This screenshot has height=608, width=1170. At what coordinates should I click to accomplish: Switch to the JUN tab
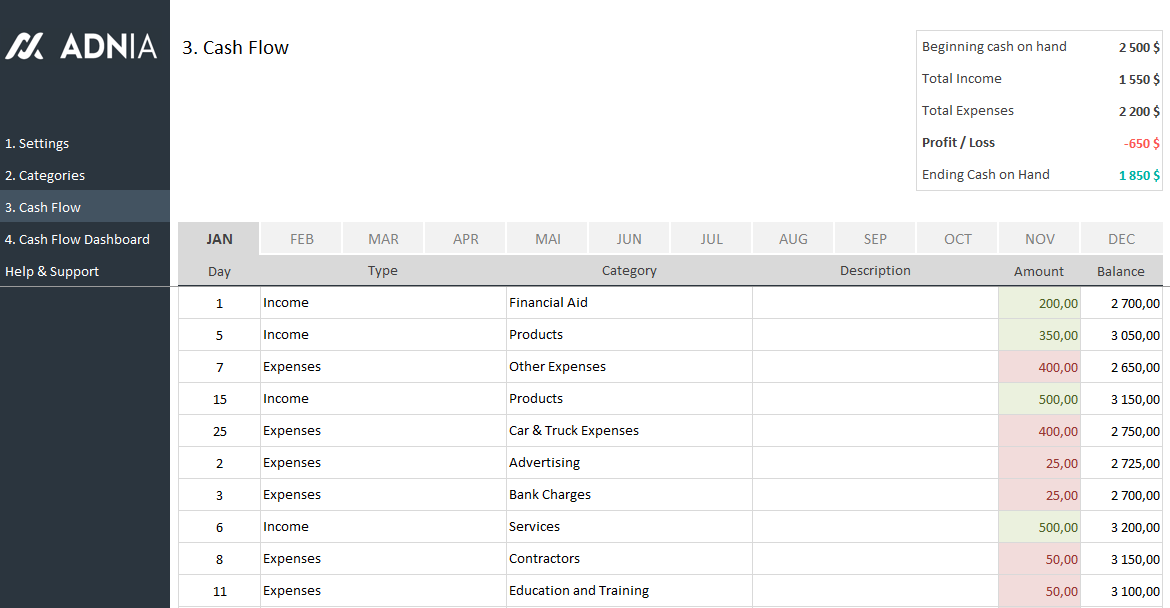(629, 239)
